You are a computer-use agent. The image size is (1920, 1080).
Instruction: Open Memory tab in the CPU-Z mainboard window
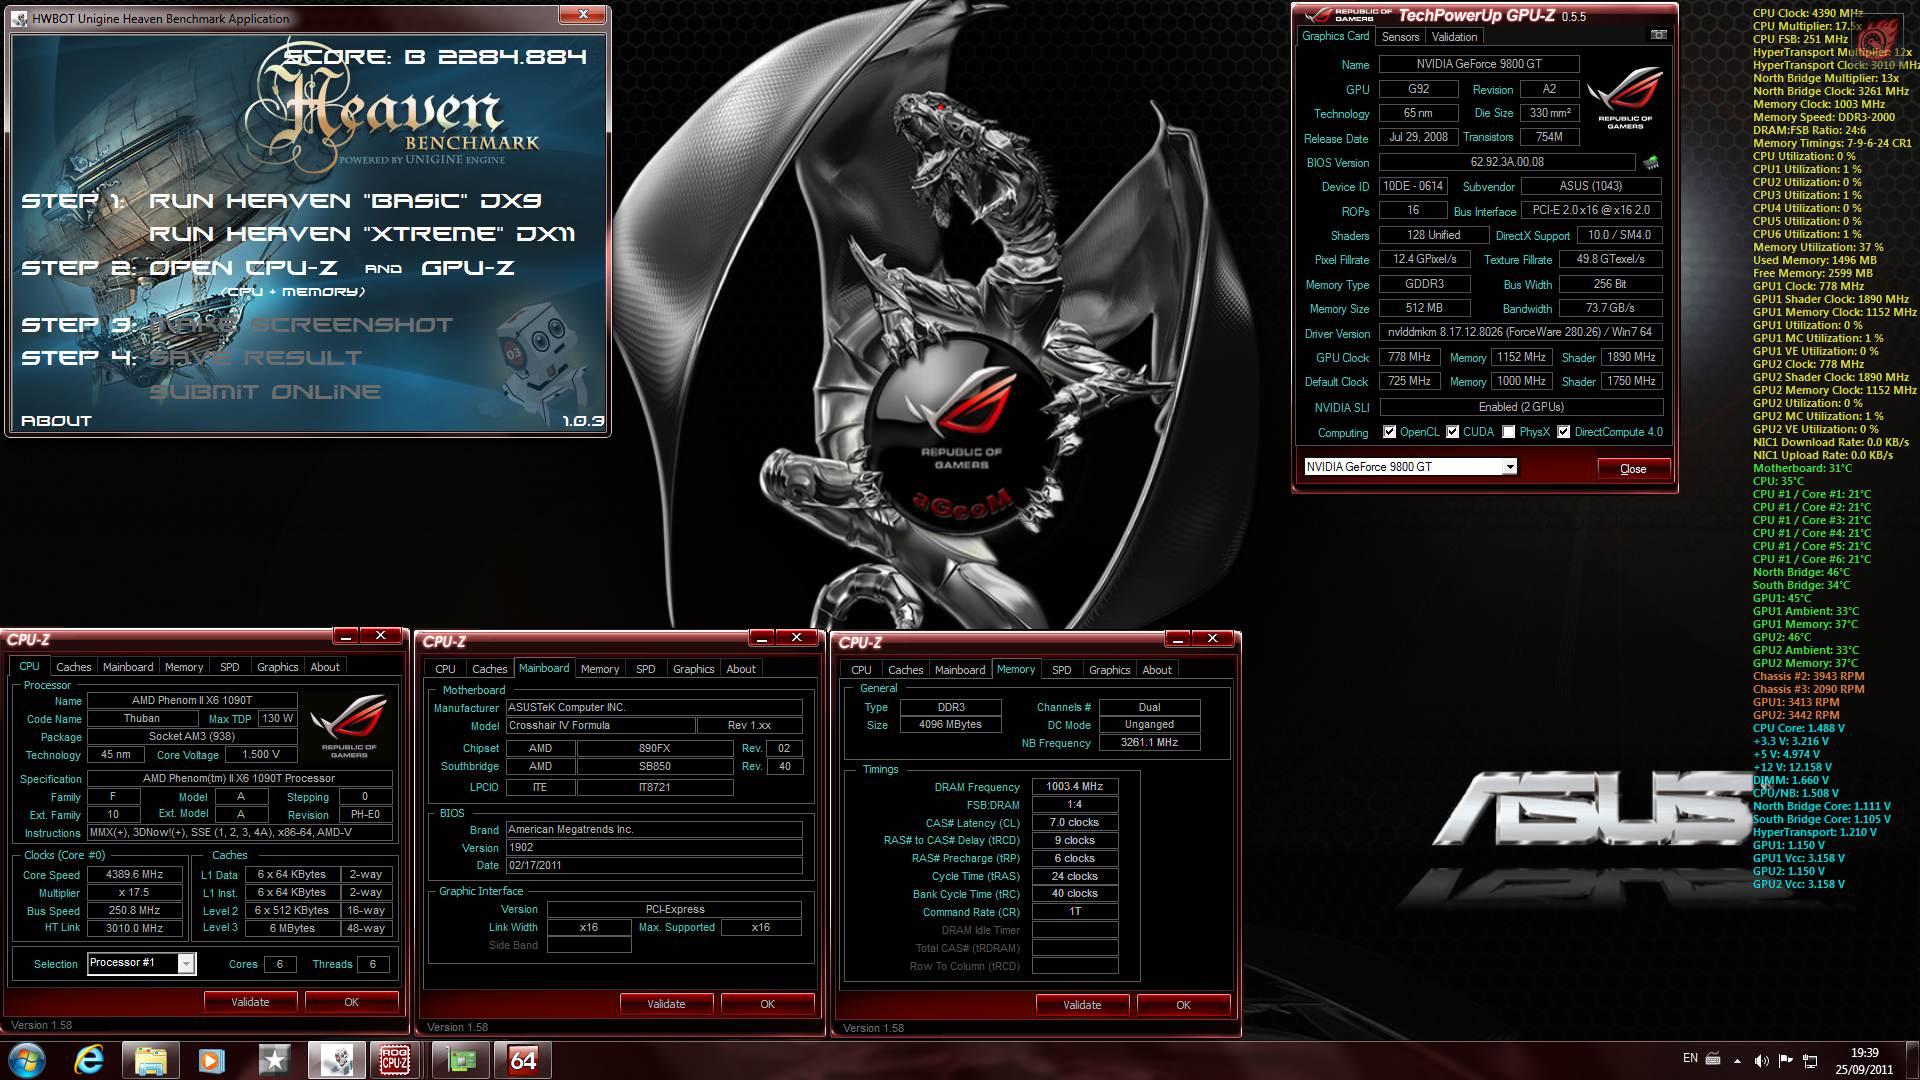coord(599,669)
